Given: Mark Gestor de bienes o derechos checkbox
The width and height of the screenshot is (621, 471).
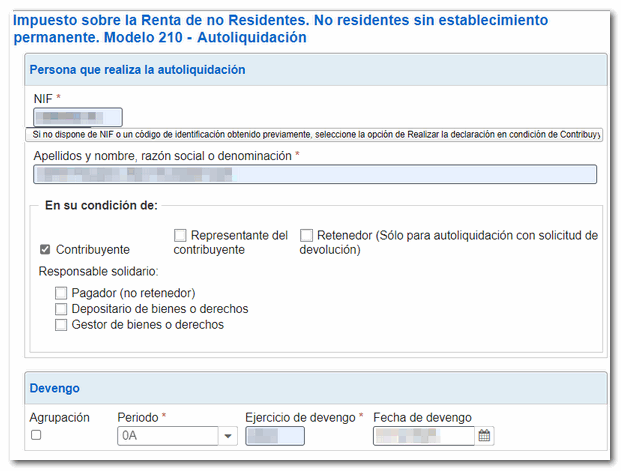Looking at the screenshot, I should point(62,325).
